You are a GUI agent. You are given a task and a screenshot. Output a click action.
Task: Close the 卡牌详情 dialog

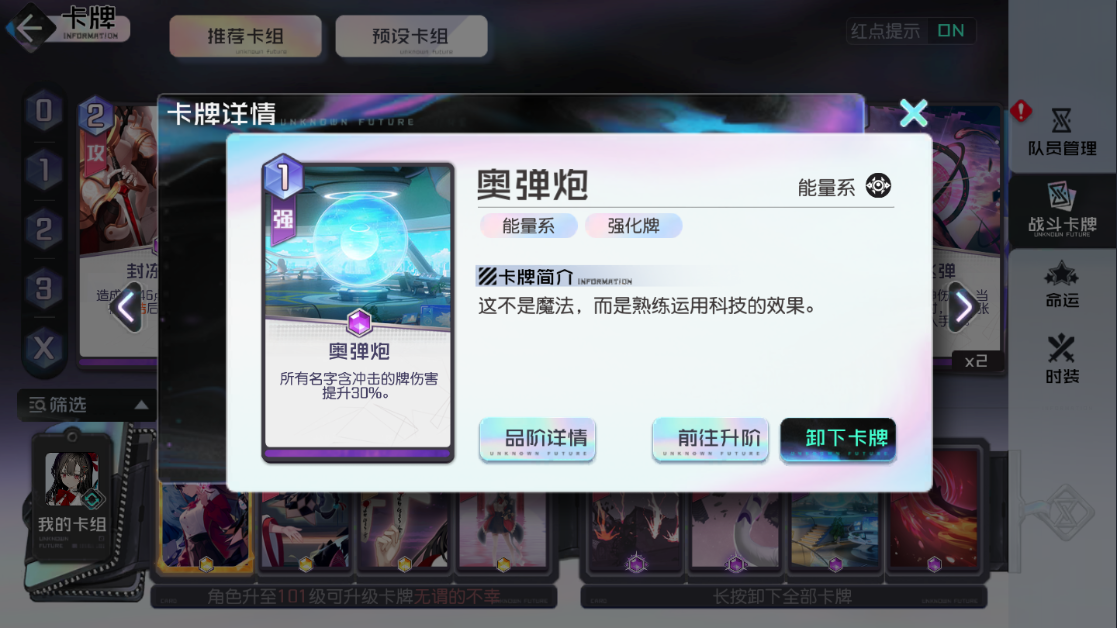coord(913,113)
